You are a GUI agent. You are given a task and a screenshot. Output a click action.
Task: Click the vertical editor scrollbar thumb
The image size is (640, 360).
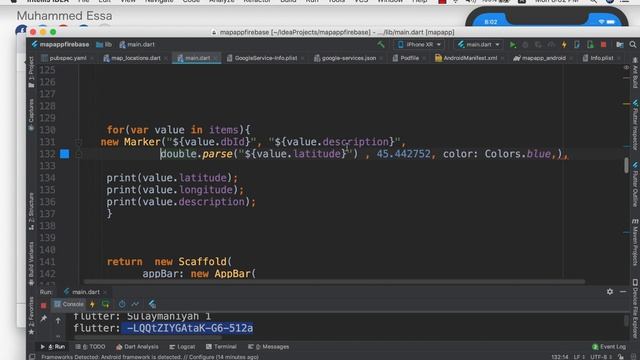pos(626,165)
